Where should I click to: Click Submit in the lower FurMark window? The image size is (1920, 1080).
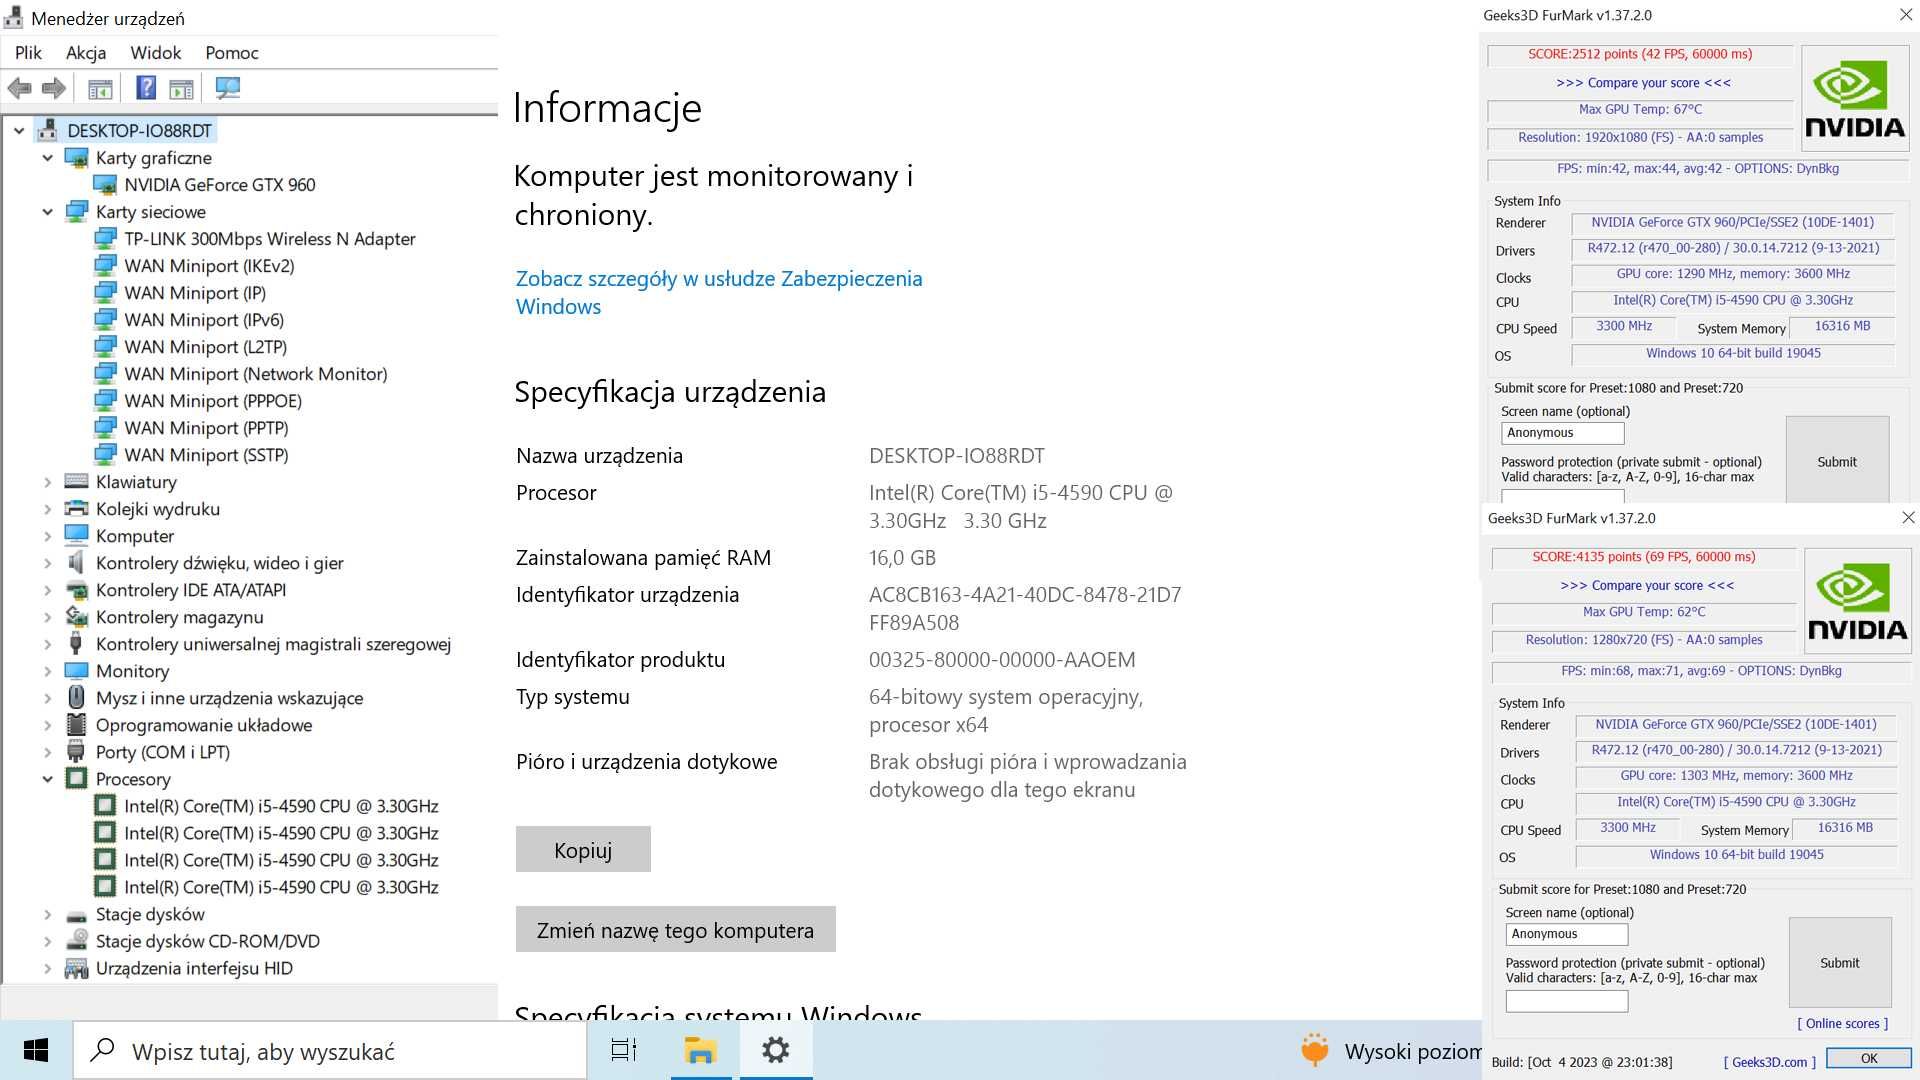pyautogui.click(x=1840, y=962)
